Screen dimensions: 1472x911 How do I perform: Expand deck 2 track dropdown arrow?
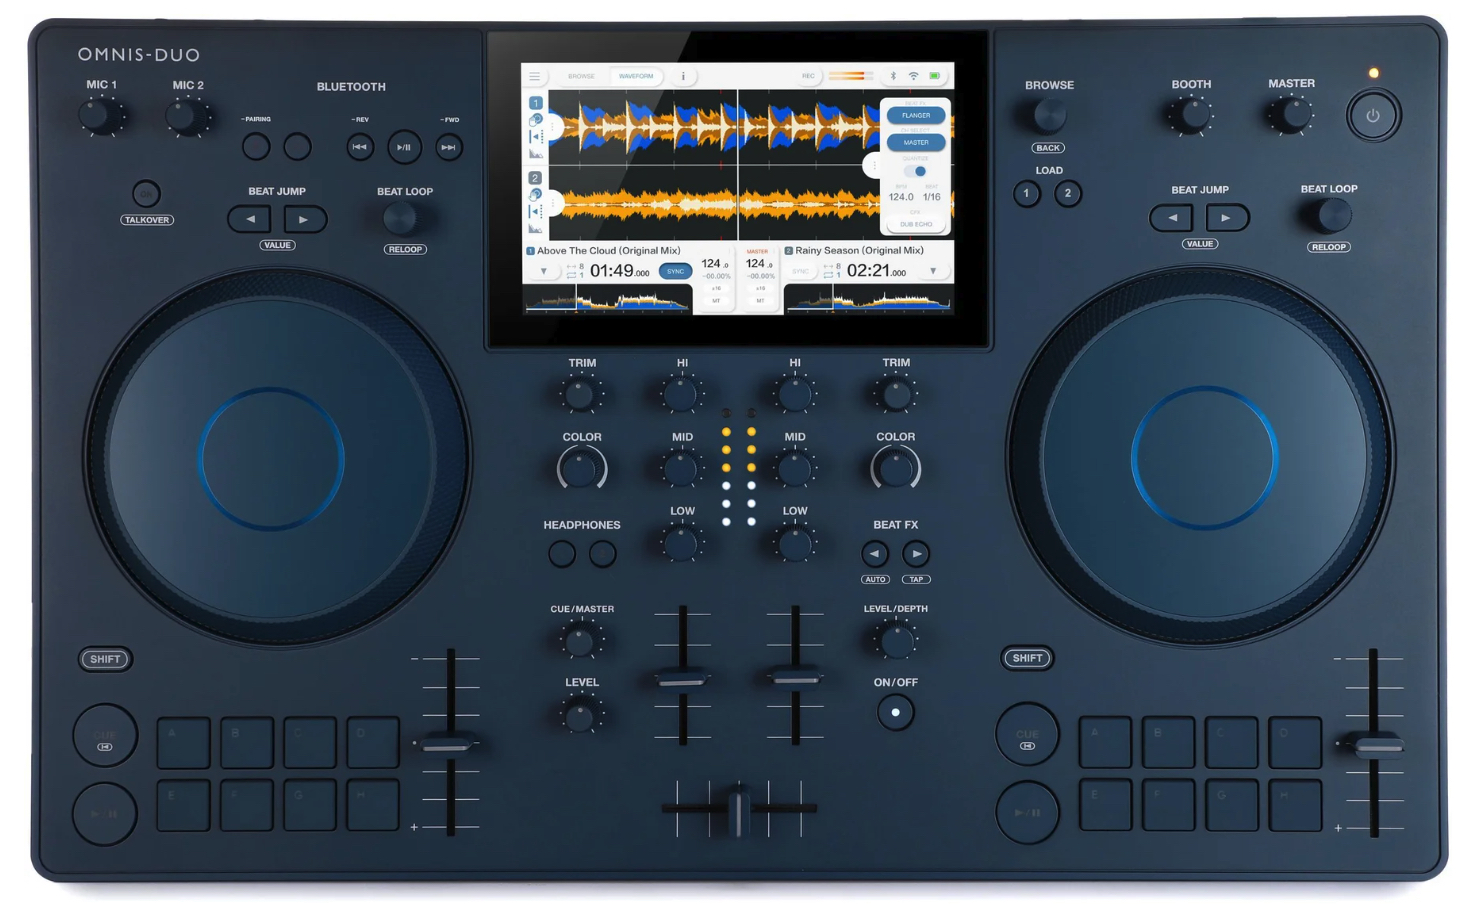coord(933,271)
